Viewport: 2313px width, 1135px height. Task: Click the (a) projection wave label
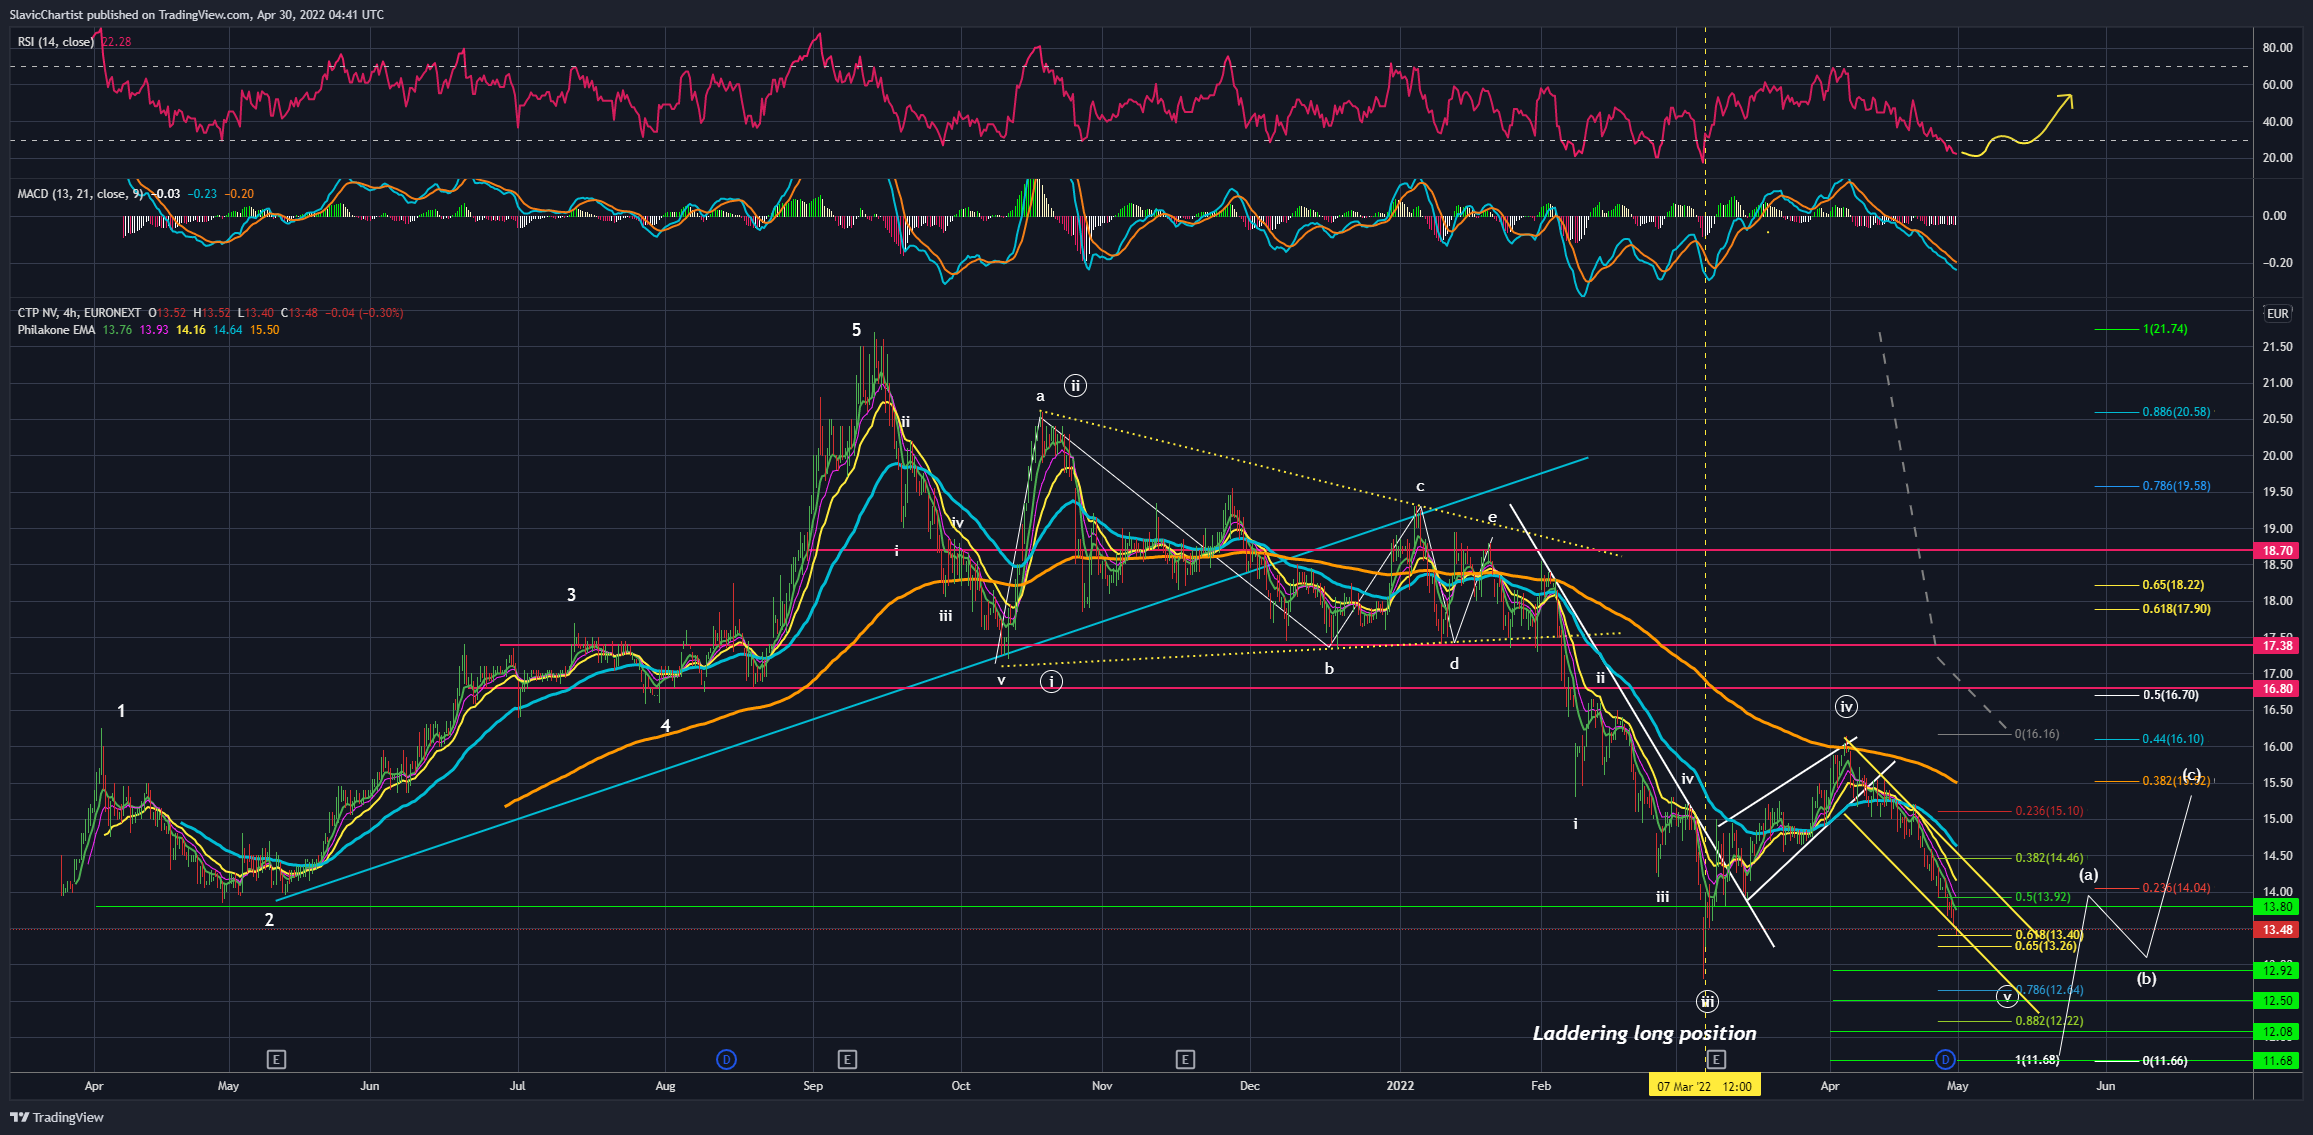pyautogui.click(x=2089, y=875)
